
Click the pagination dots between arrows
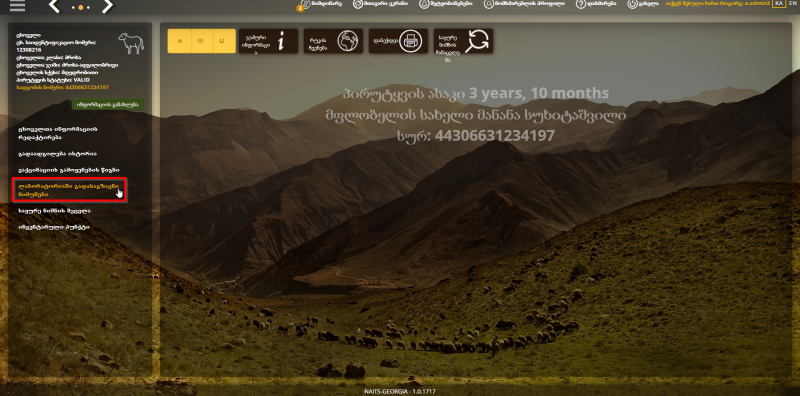coord(81,7)
